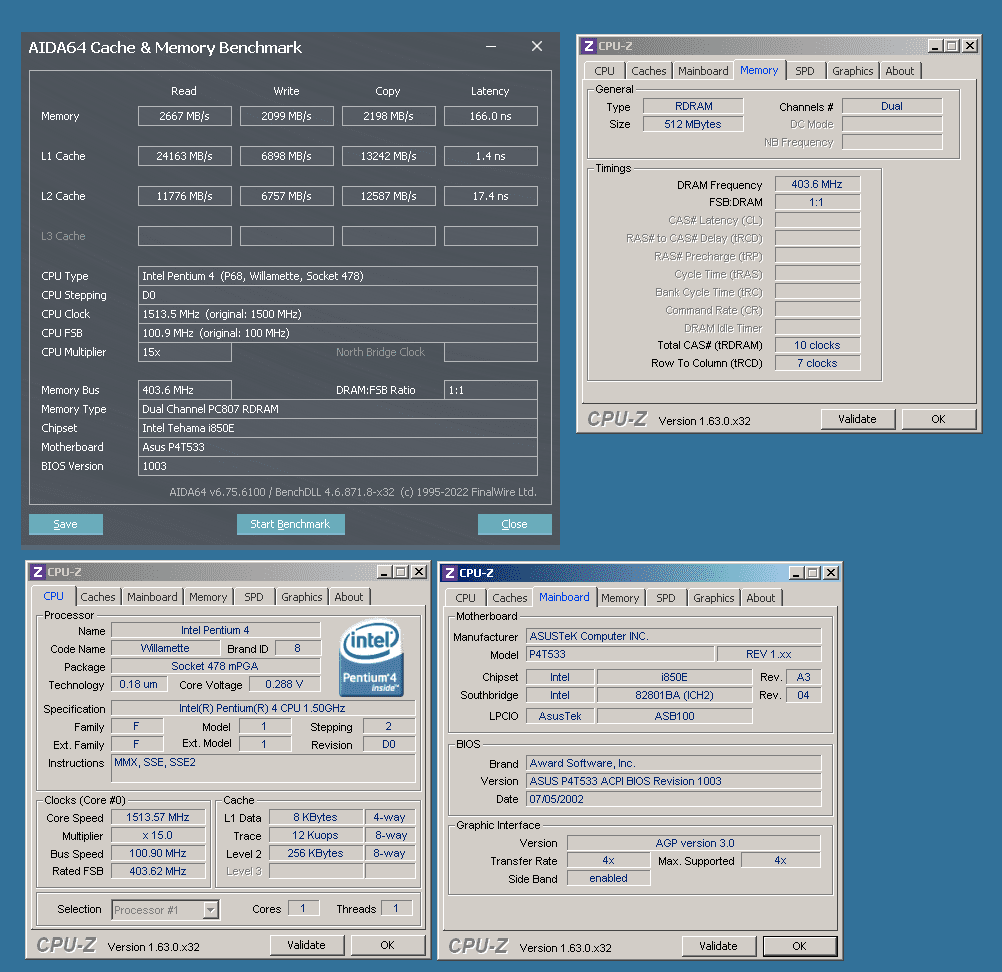
Task: Click the CPU-Z memory Type value 'RDRAM'
Action: click(x=693, y=106)
